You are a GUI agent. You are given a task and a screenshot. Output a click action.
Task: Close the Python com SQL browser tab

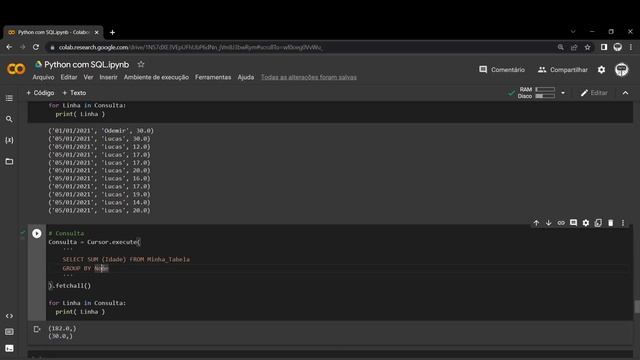pos(97,32)
